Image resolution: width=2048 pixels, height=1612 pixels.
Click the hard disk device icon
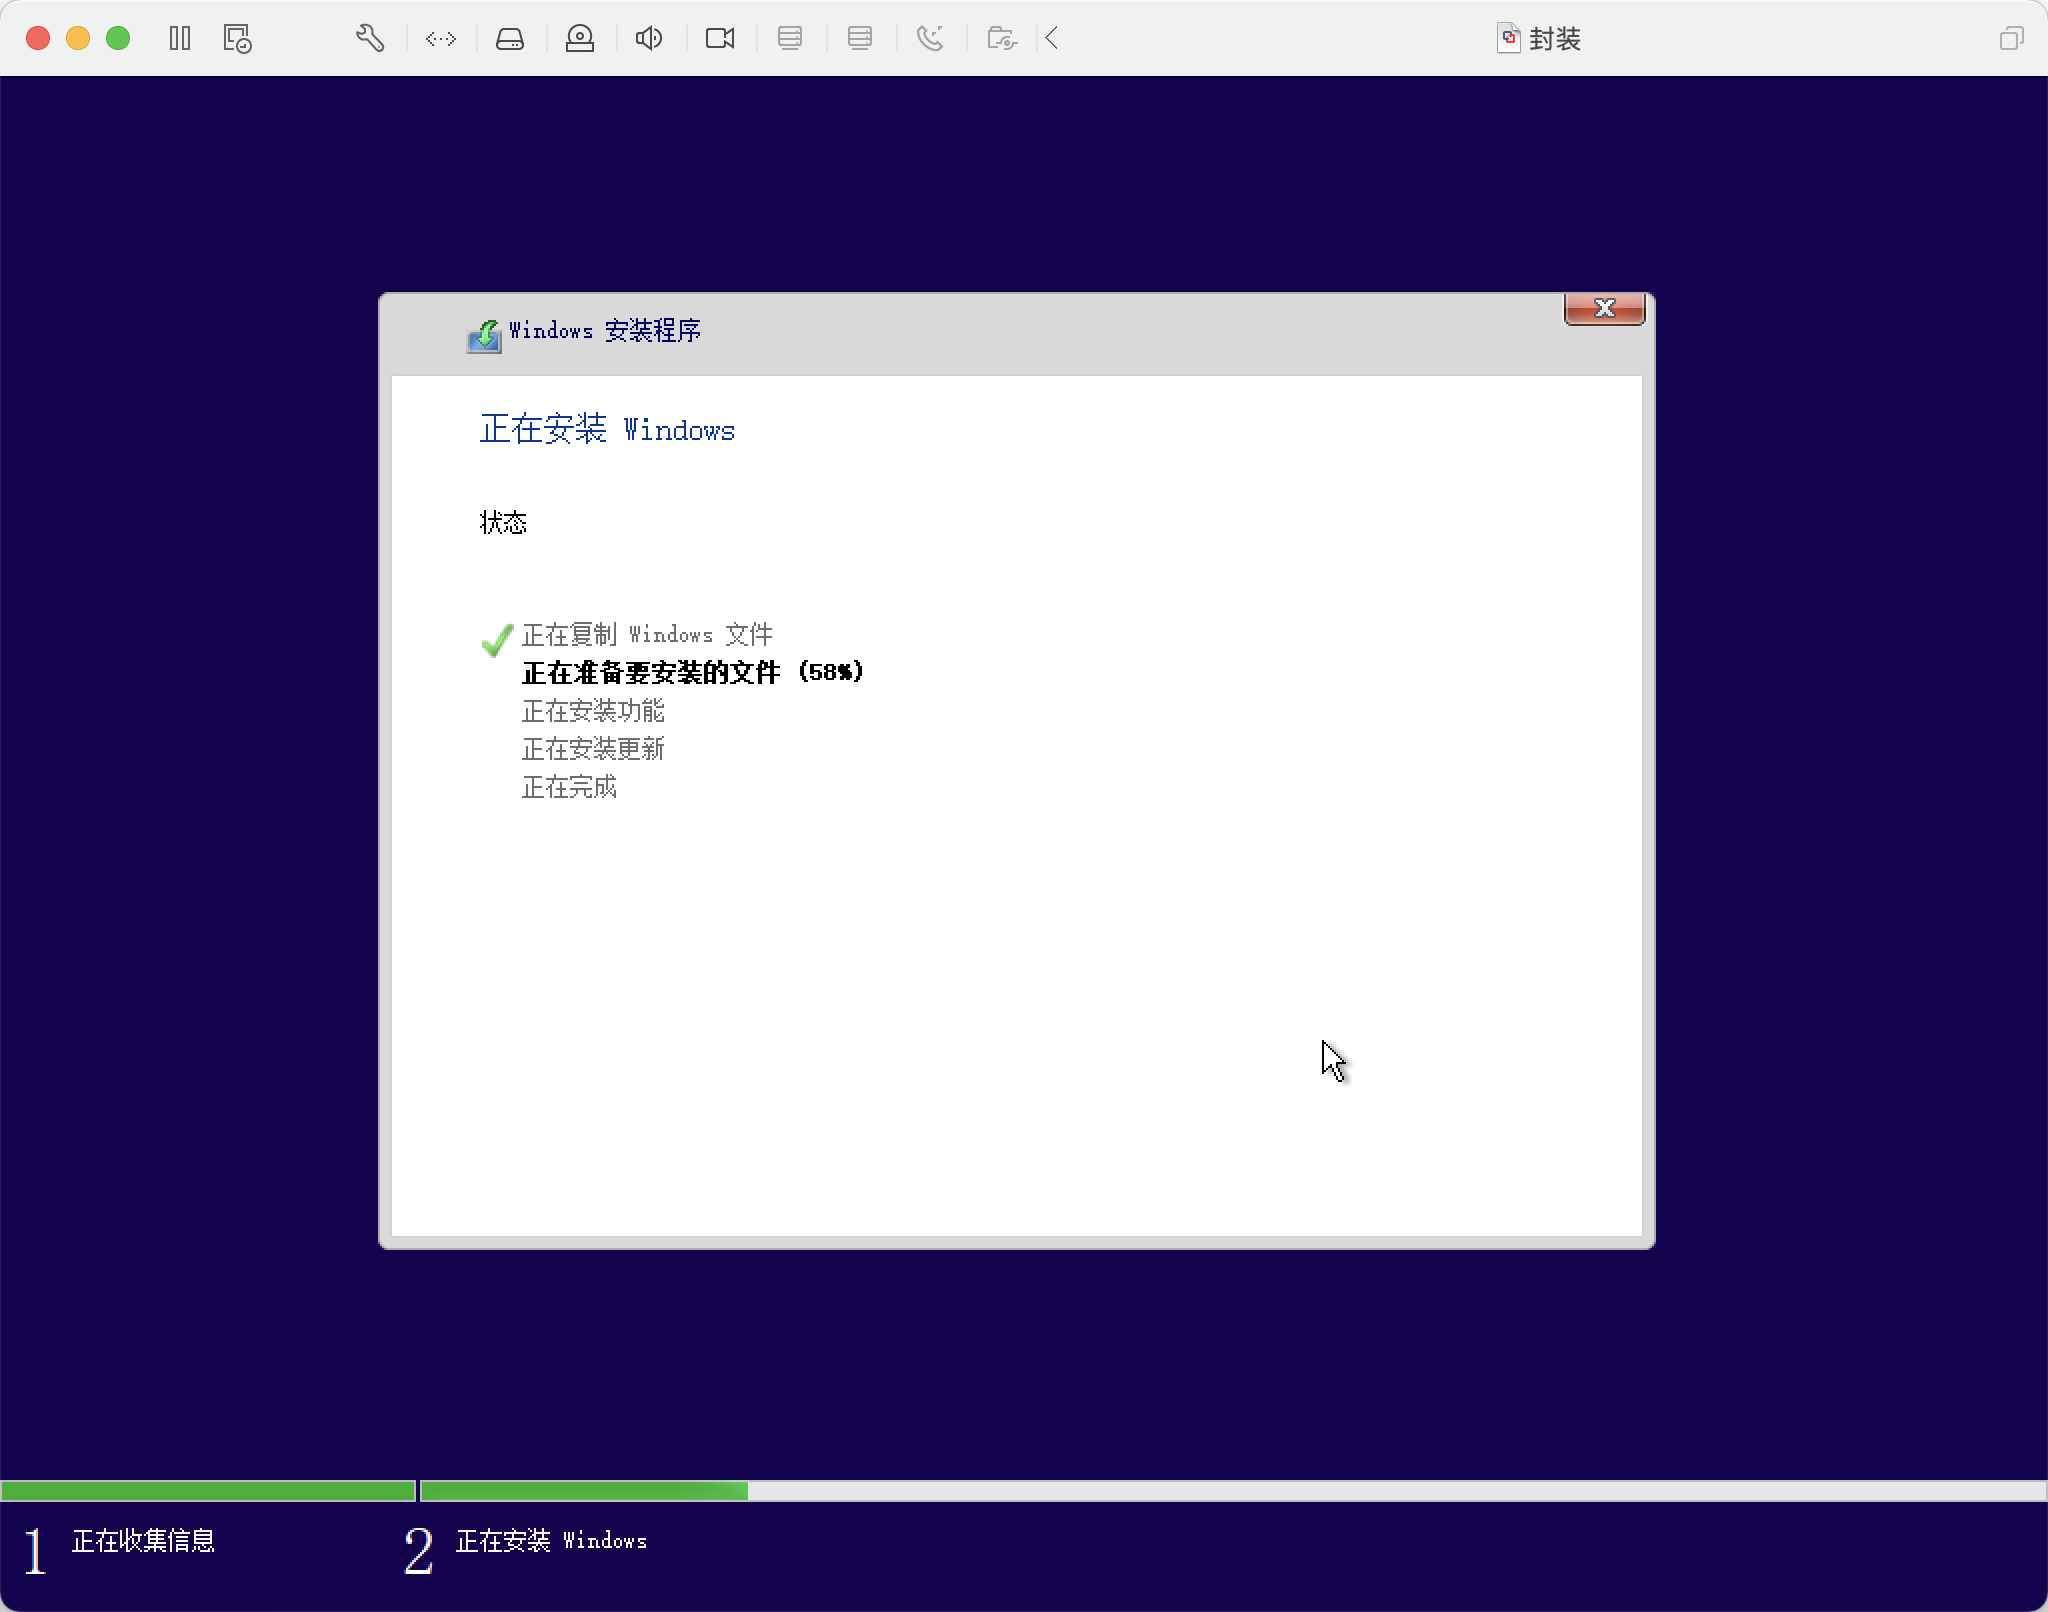[510, 39]
